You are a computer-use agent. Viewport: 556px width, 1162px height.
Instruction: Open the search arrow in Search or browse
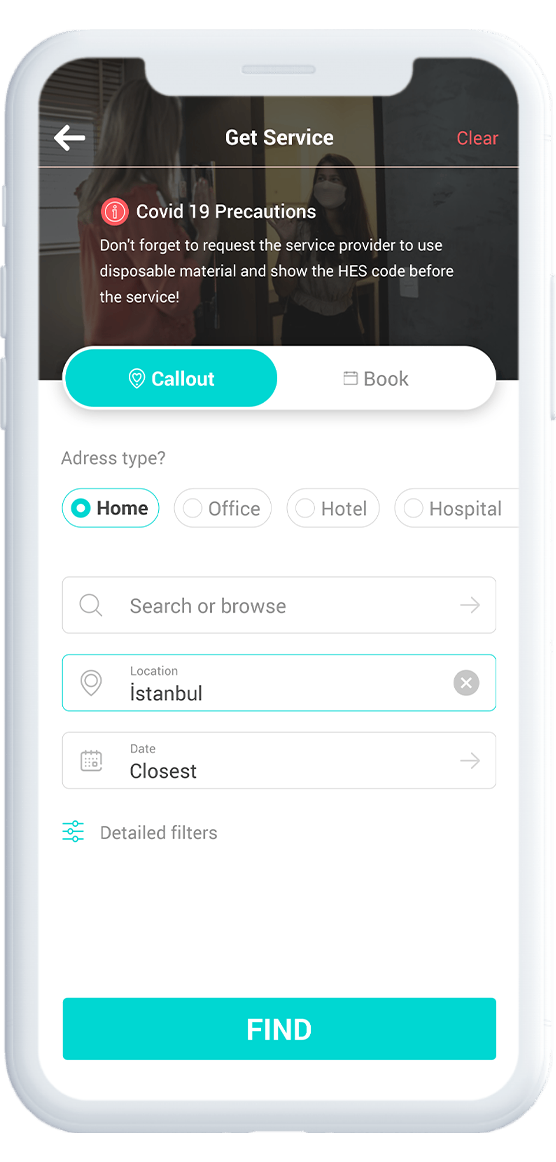click(x=470, y=605)
